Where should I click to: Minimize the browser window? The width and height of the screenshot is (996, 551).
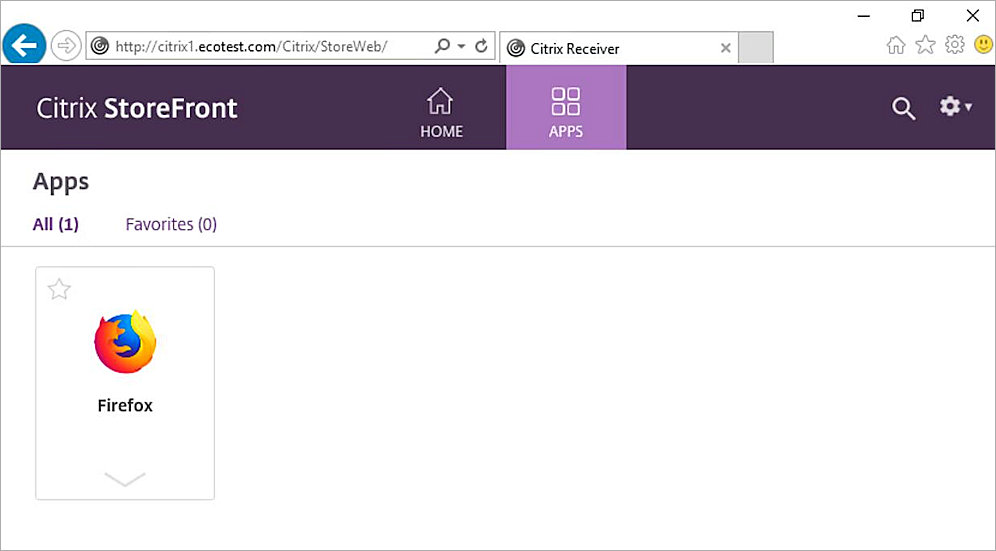863,16
